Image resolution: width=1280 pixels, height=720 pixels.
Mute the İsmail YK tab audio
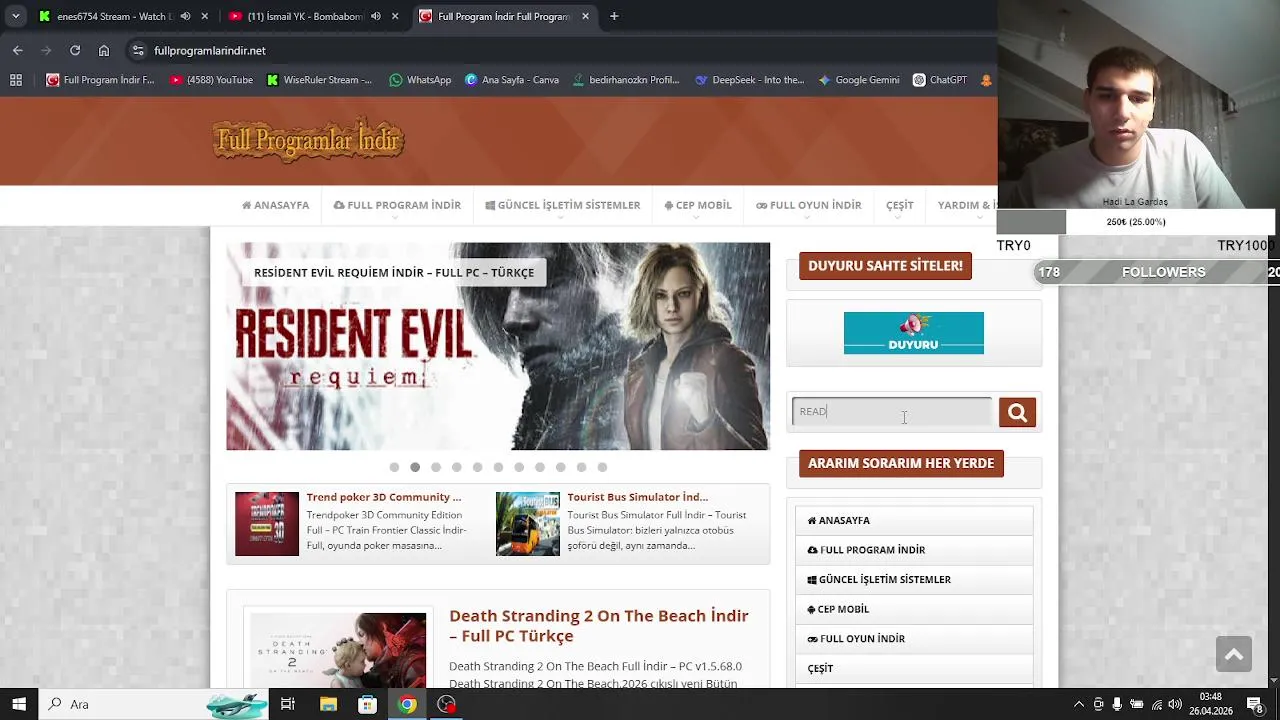point(376,16)
